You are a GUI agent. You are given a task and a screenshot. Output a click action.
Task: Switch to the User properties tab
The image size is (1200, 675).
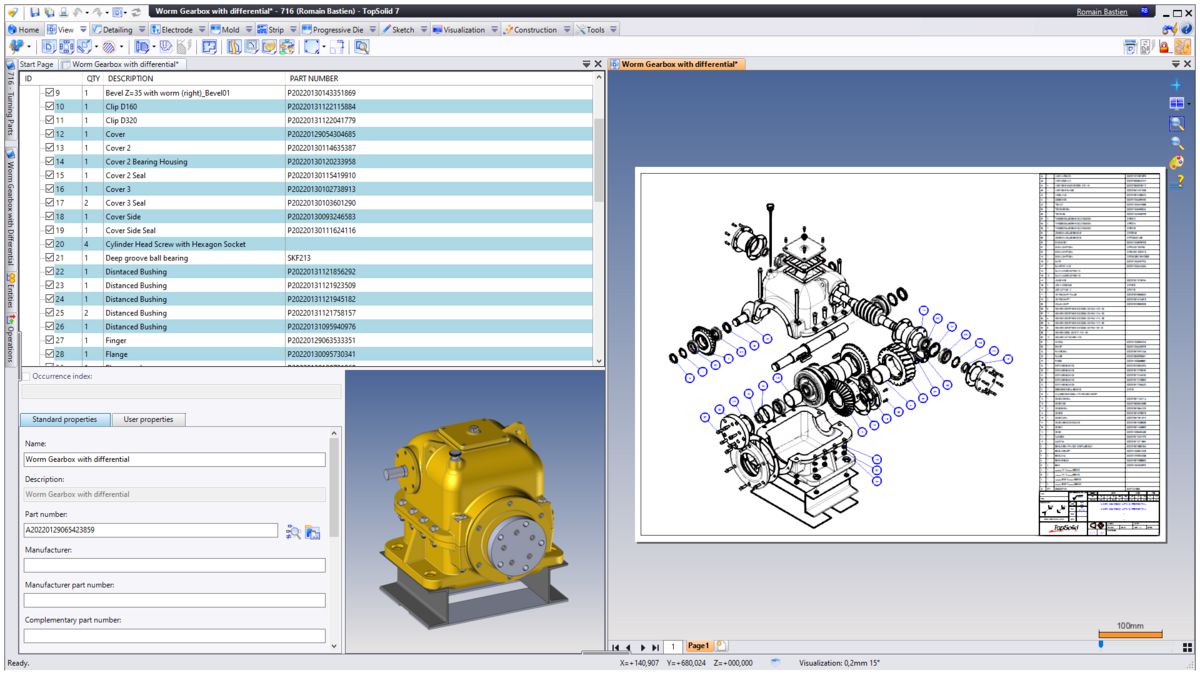point(146,419)
